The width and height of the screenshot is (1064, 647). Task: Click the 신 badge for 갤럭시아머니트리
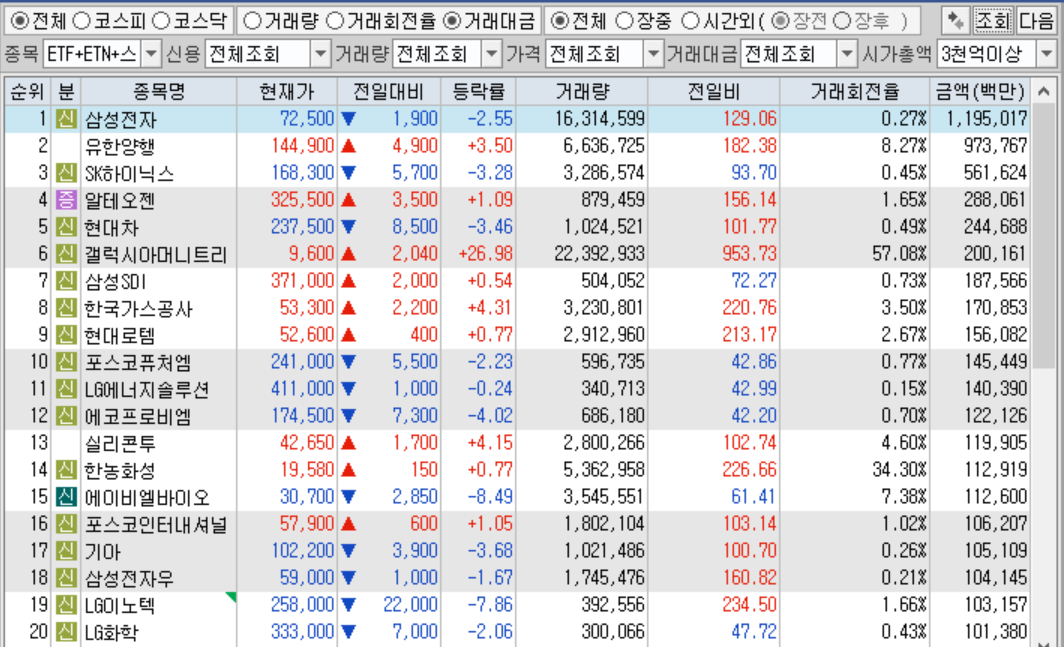tap(66, 254)
